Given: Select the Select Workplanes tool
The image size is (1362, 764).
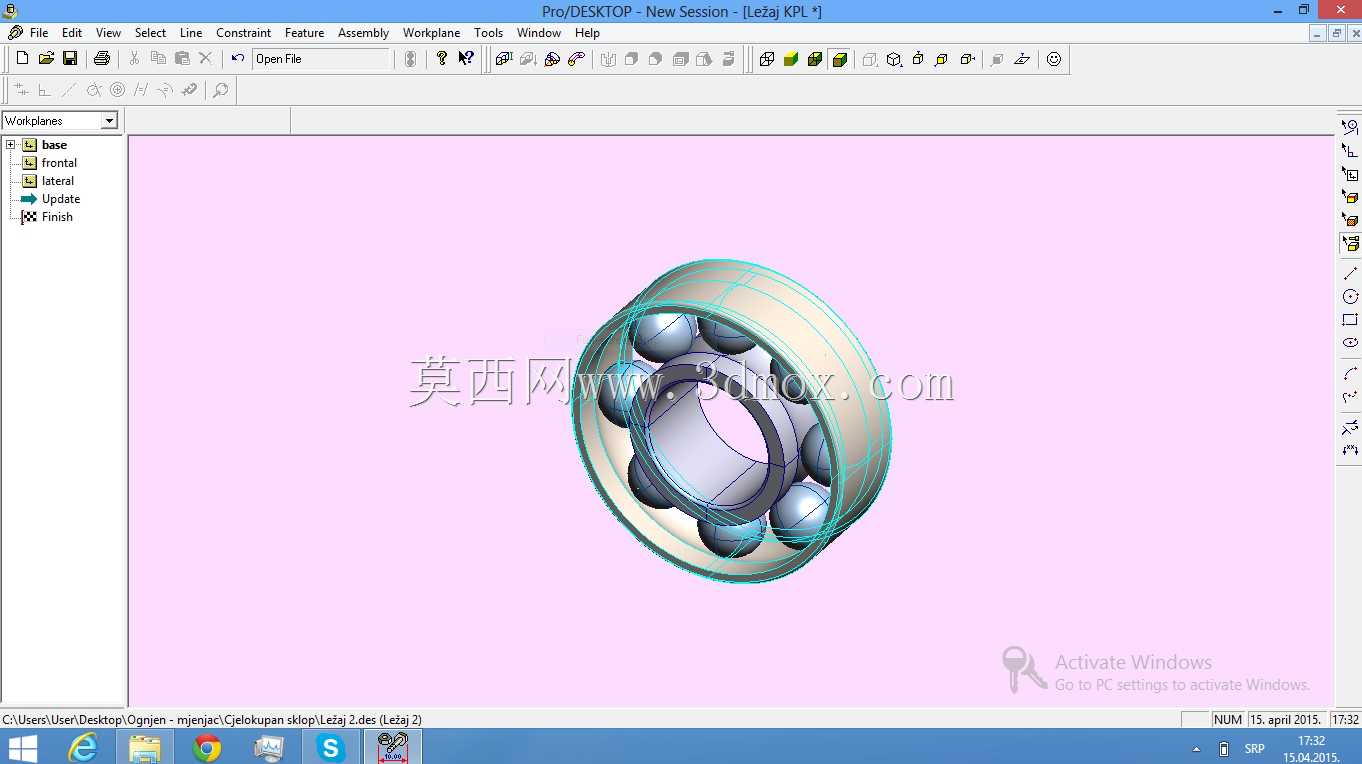Looking at the screenshot, I should tap(1350, 173).
